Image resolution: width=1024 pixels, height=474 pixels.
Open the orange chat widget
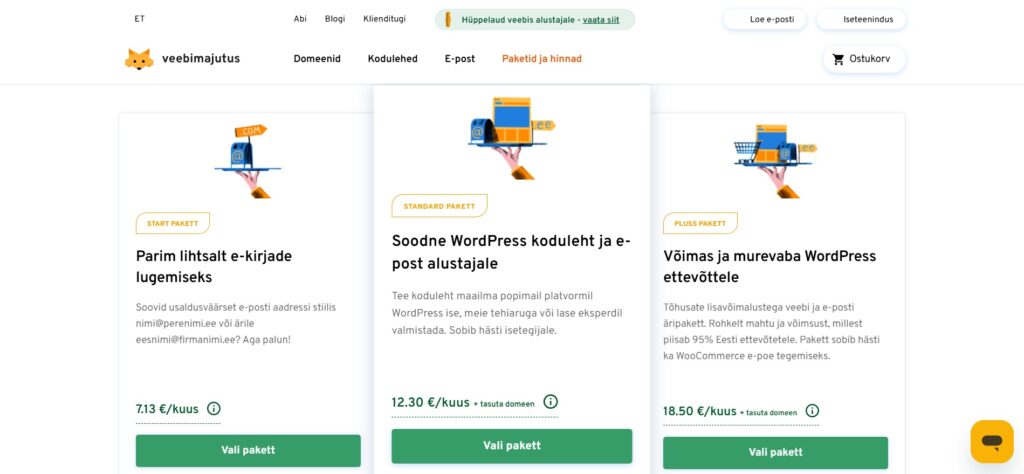tap(992, 441)
